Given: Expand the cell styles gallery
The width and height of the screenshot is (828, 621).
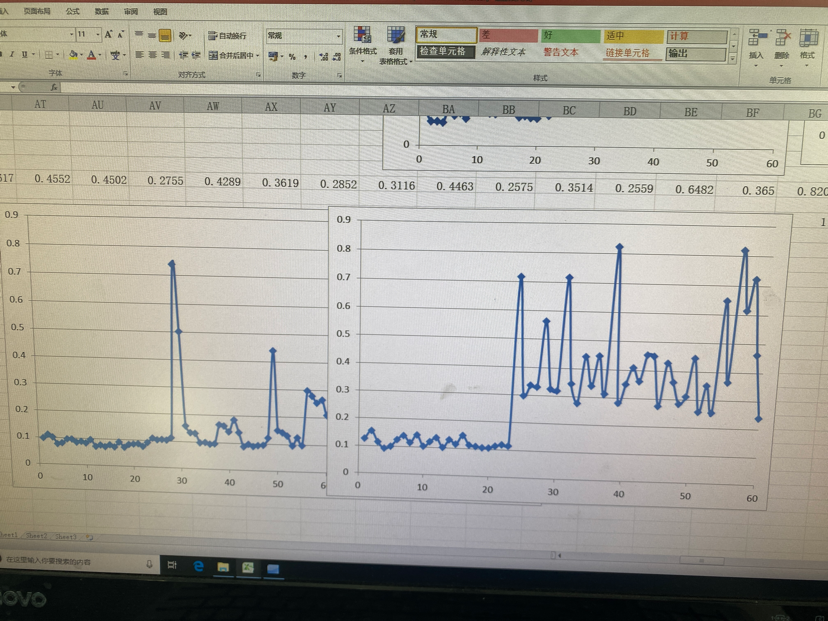Looking at the screenshot, I should (734, 58).
